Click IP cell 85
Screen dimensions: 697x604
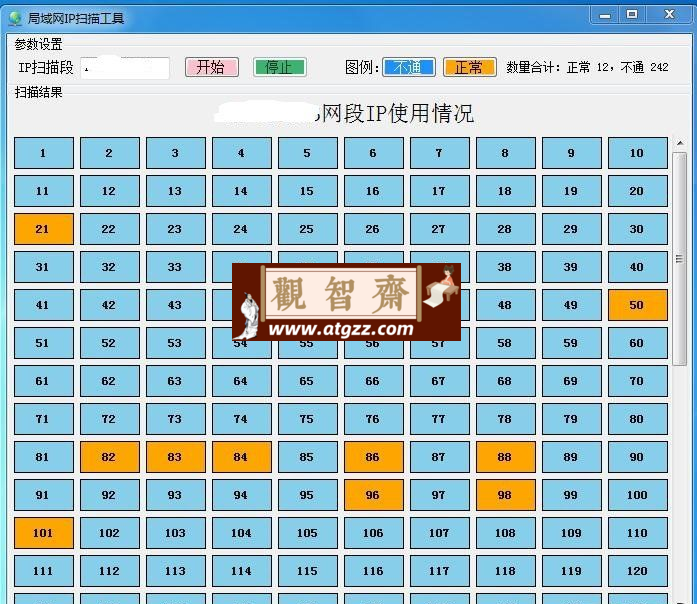pyautogui.click(x=308, y=457)
